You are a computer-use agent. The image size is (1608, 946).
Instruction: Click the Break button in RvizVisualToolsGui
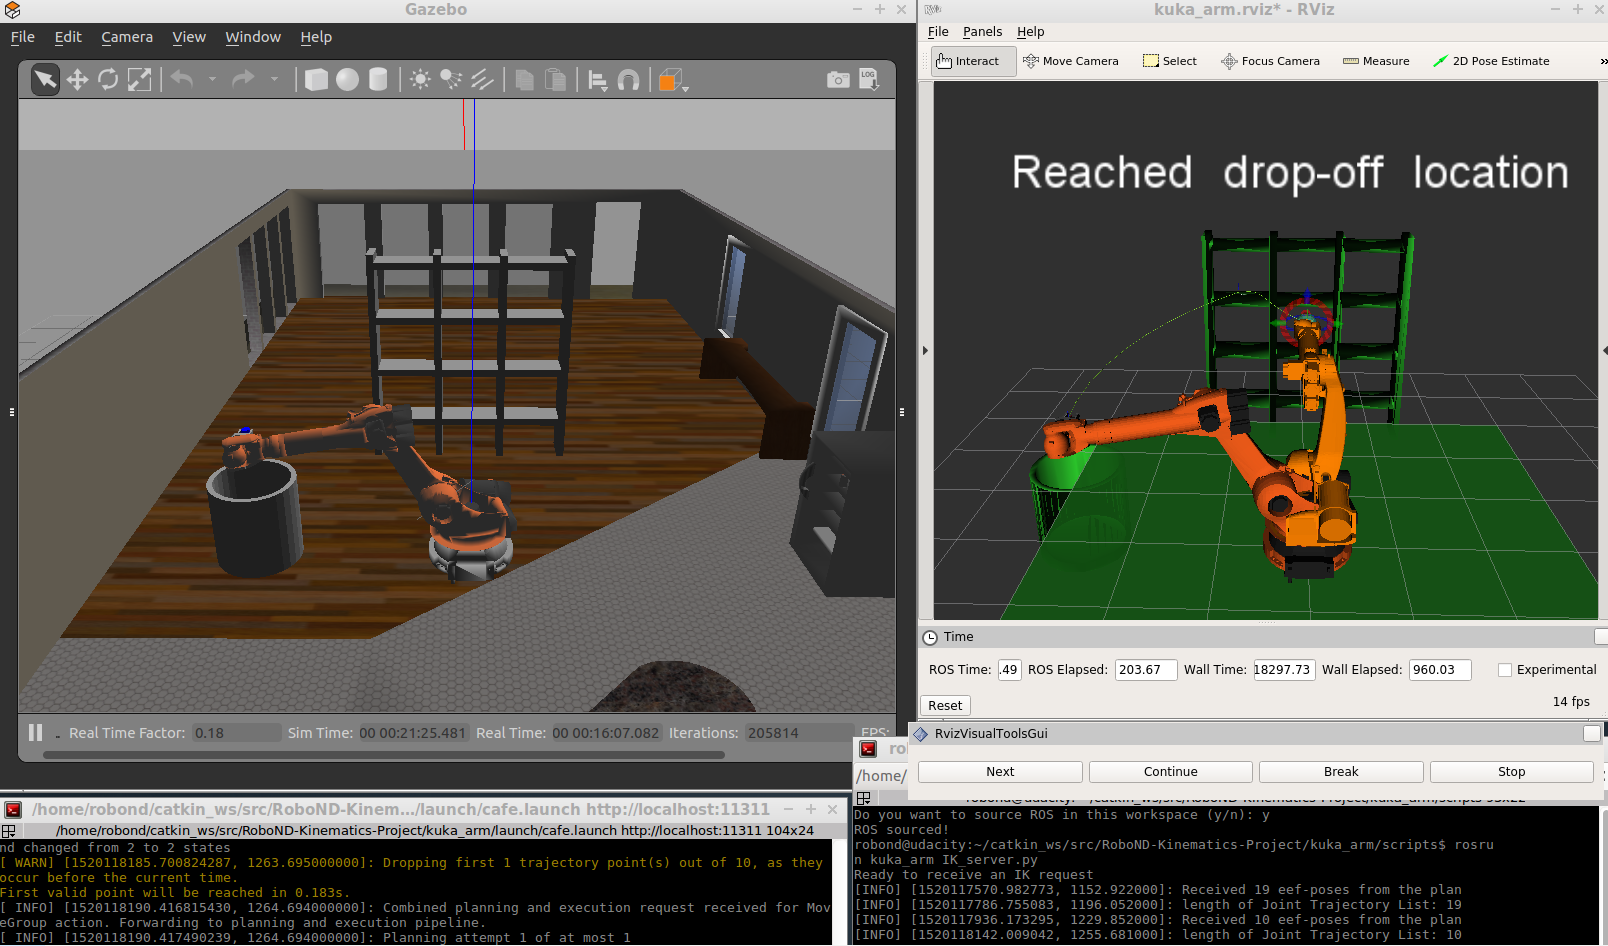pos(1341,772)
